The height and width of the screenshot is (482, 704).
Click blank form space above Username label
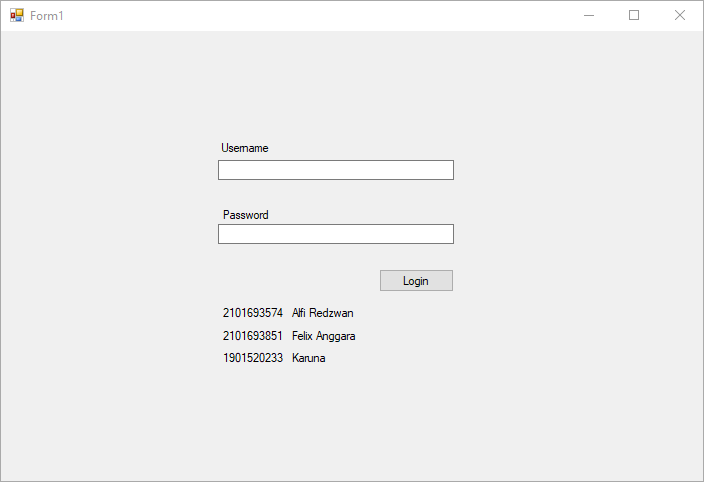[x=336, y=90]
